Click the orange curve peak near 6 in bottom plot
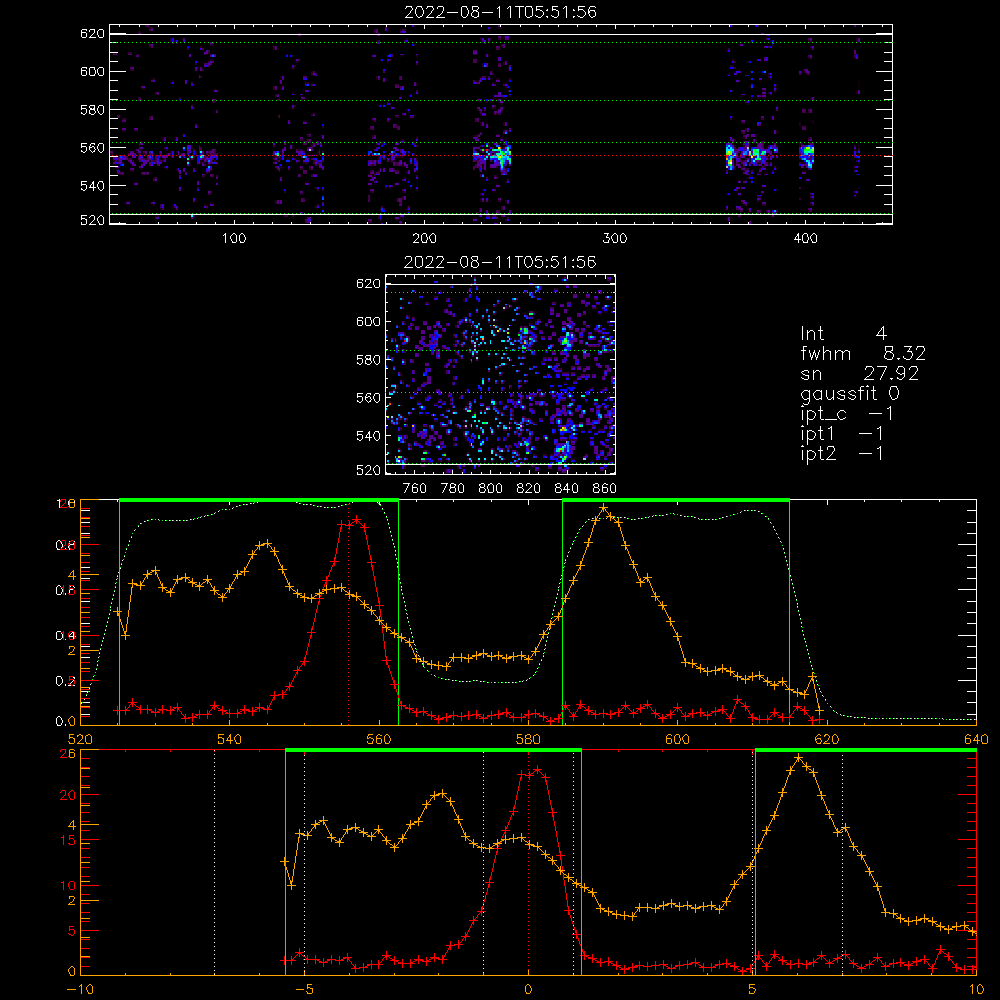 pos(798,758)
